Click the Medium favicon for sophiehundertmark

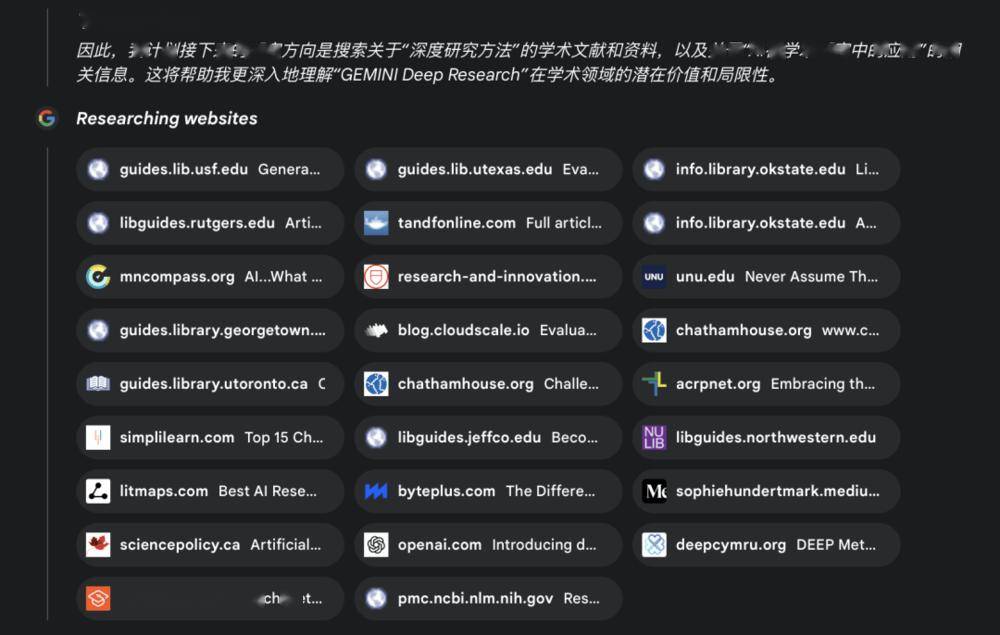pyautogui.click(x=654, y=491)
